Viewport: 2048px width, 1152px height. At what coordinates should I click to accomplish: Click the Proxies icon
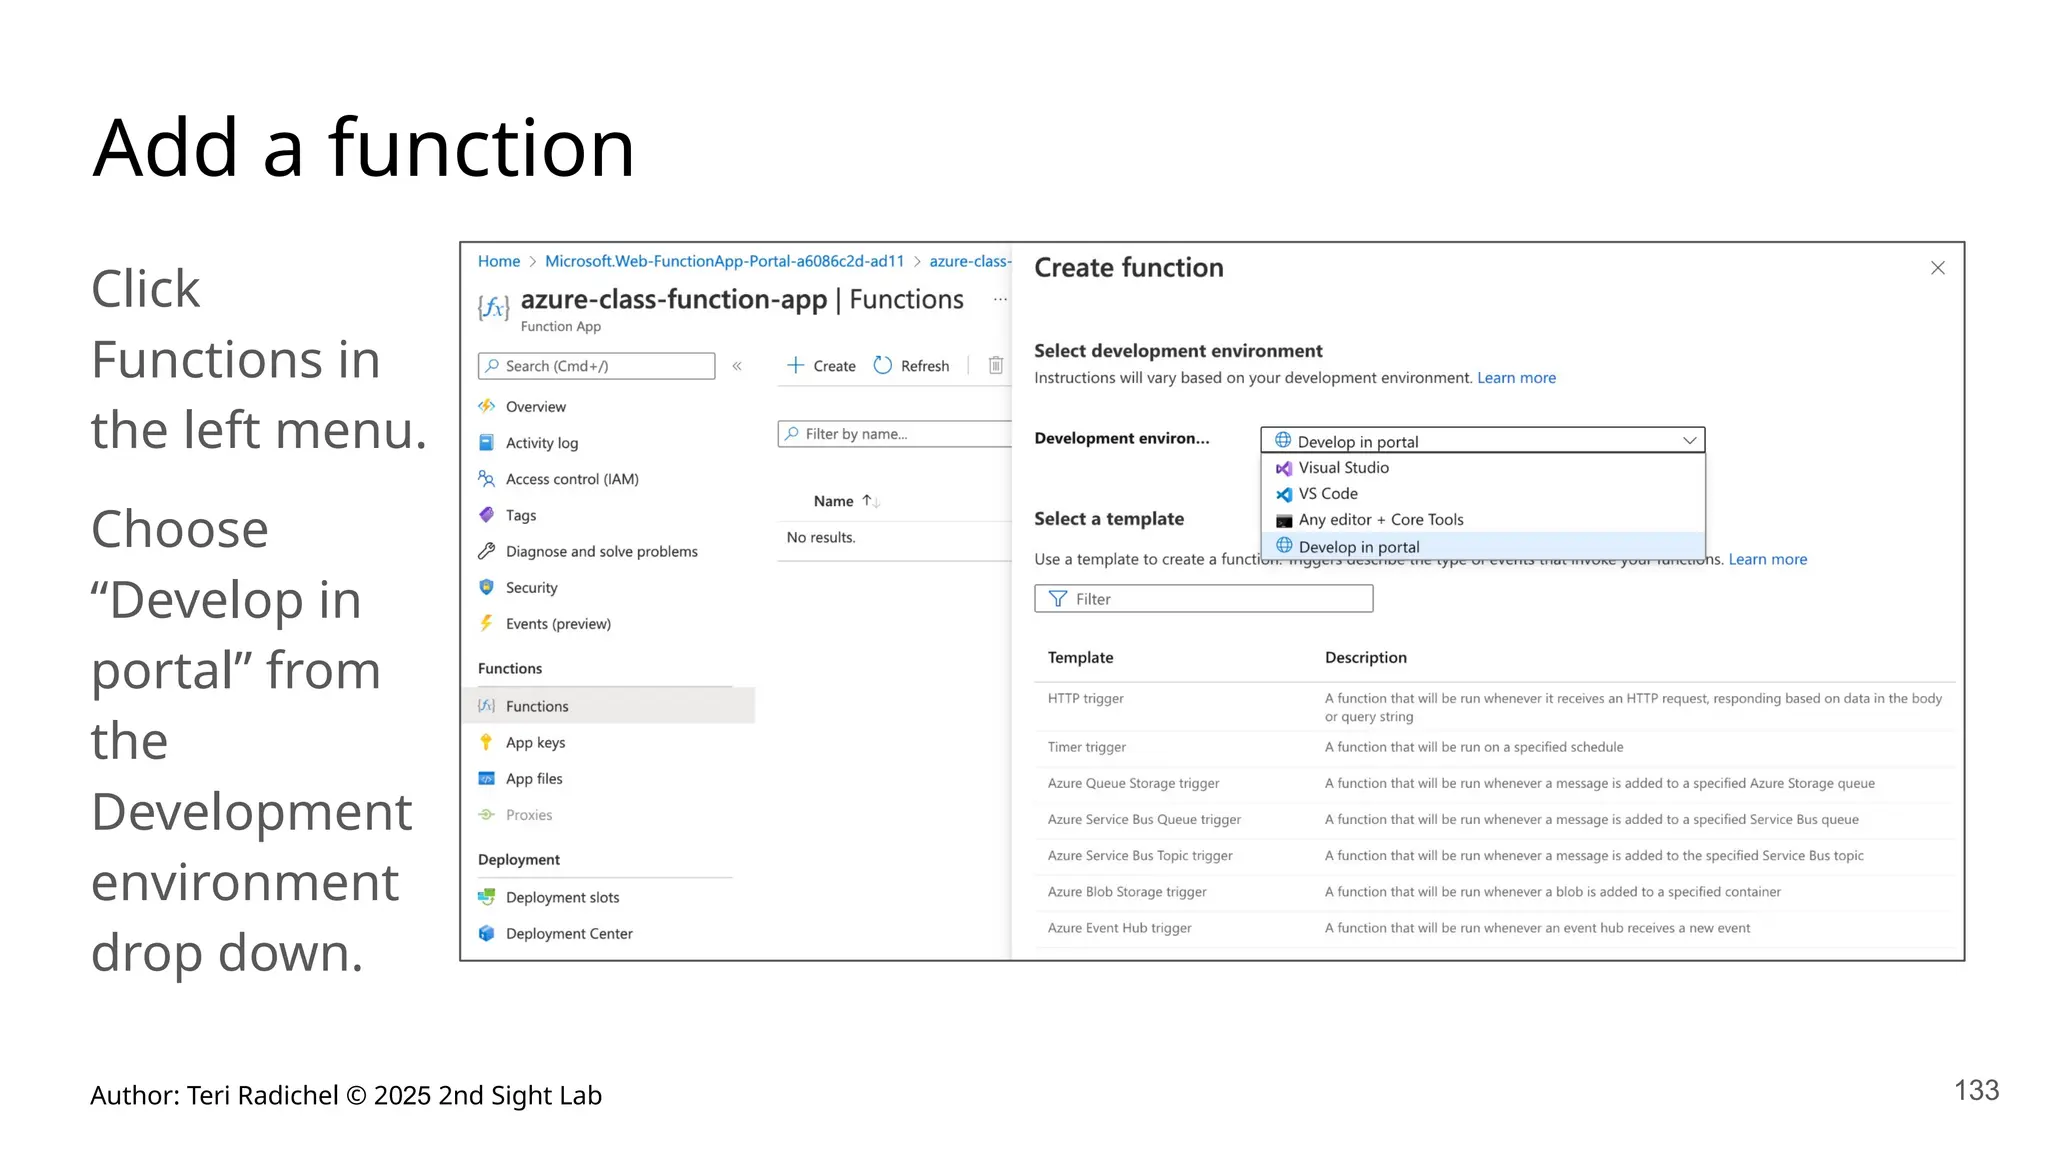point(487,814)
